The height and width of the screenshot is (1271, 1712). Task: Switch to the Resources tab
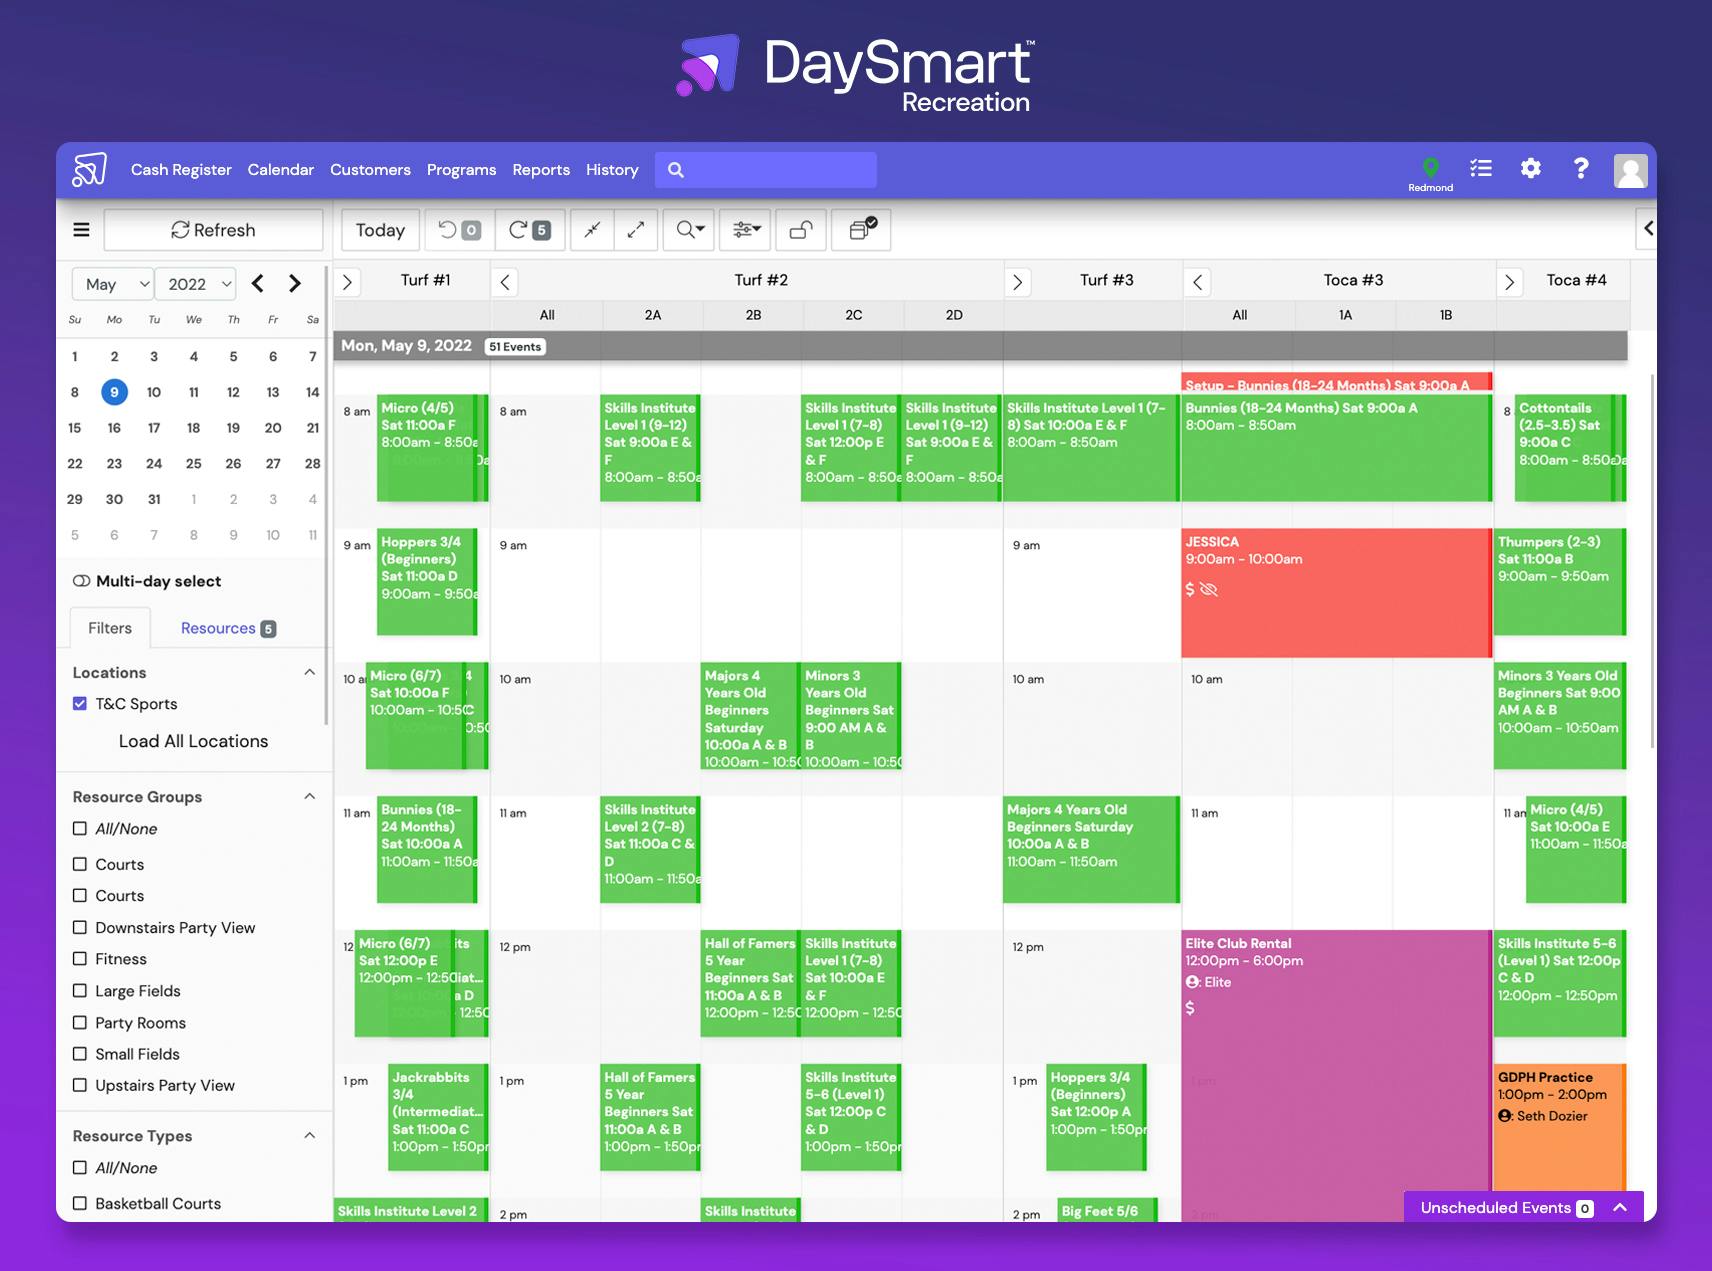click(218, 627)
